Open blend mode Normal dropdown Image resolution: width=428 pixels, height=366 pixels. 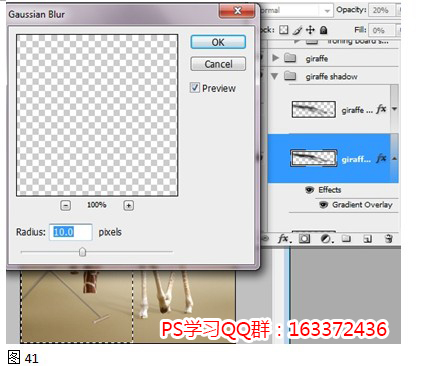(x=296, y=11)
